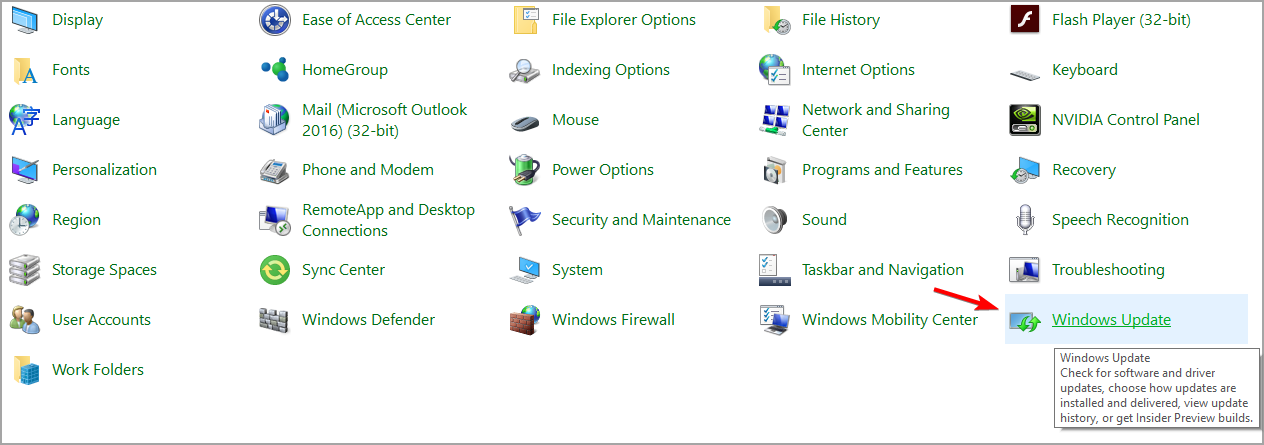The width and height of the screenshot is (1264, 445).
Task: Click the Fonts folder icon
Action: click(x=25, y=70)
